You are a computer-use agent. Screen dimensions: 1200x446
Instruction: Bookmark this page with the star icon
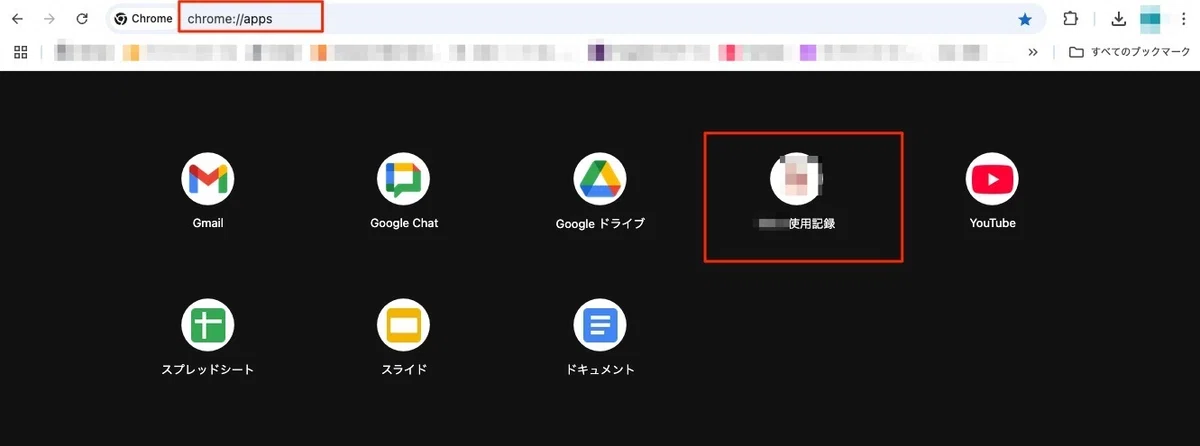pos(1025,19)
